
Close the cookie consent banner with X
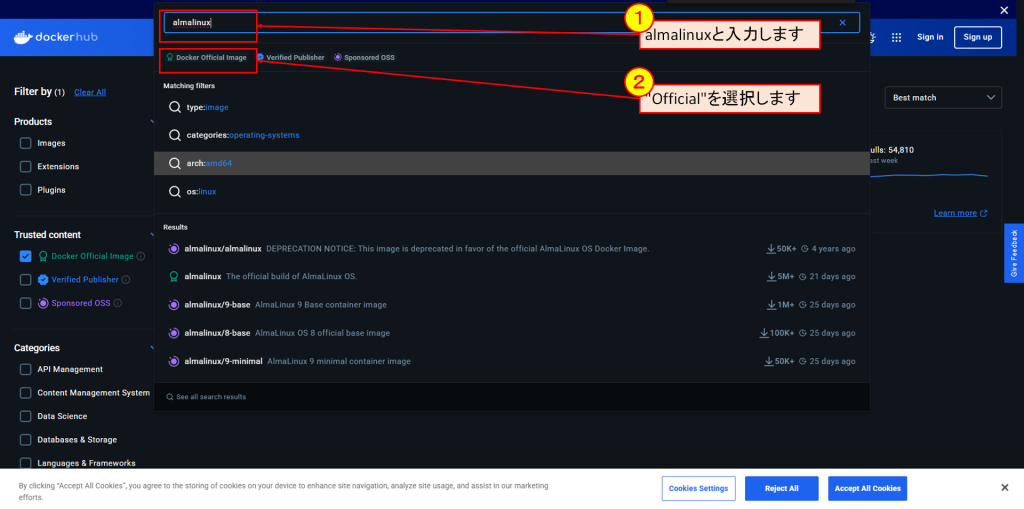pyautogui.click(x=1004, y=487)
